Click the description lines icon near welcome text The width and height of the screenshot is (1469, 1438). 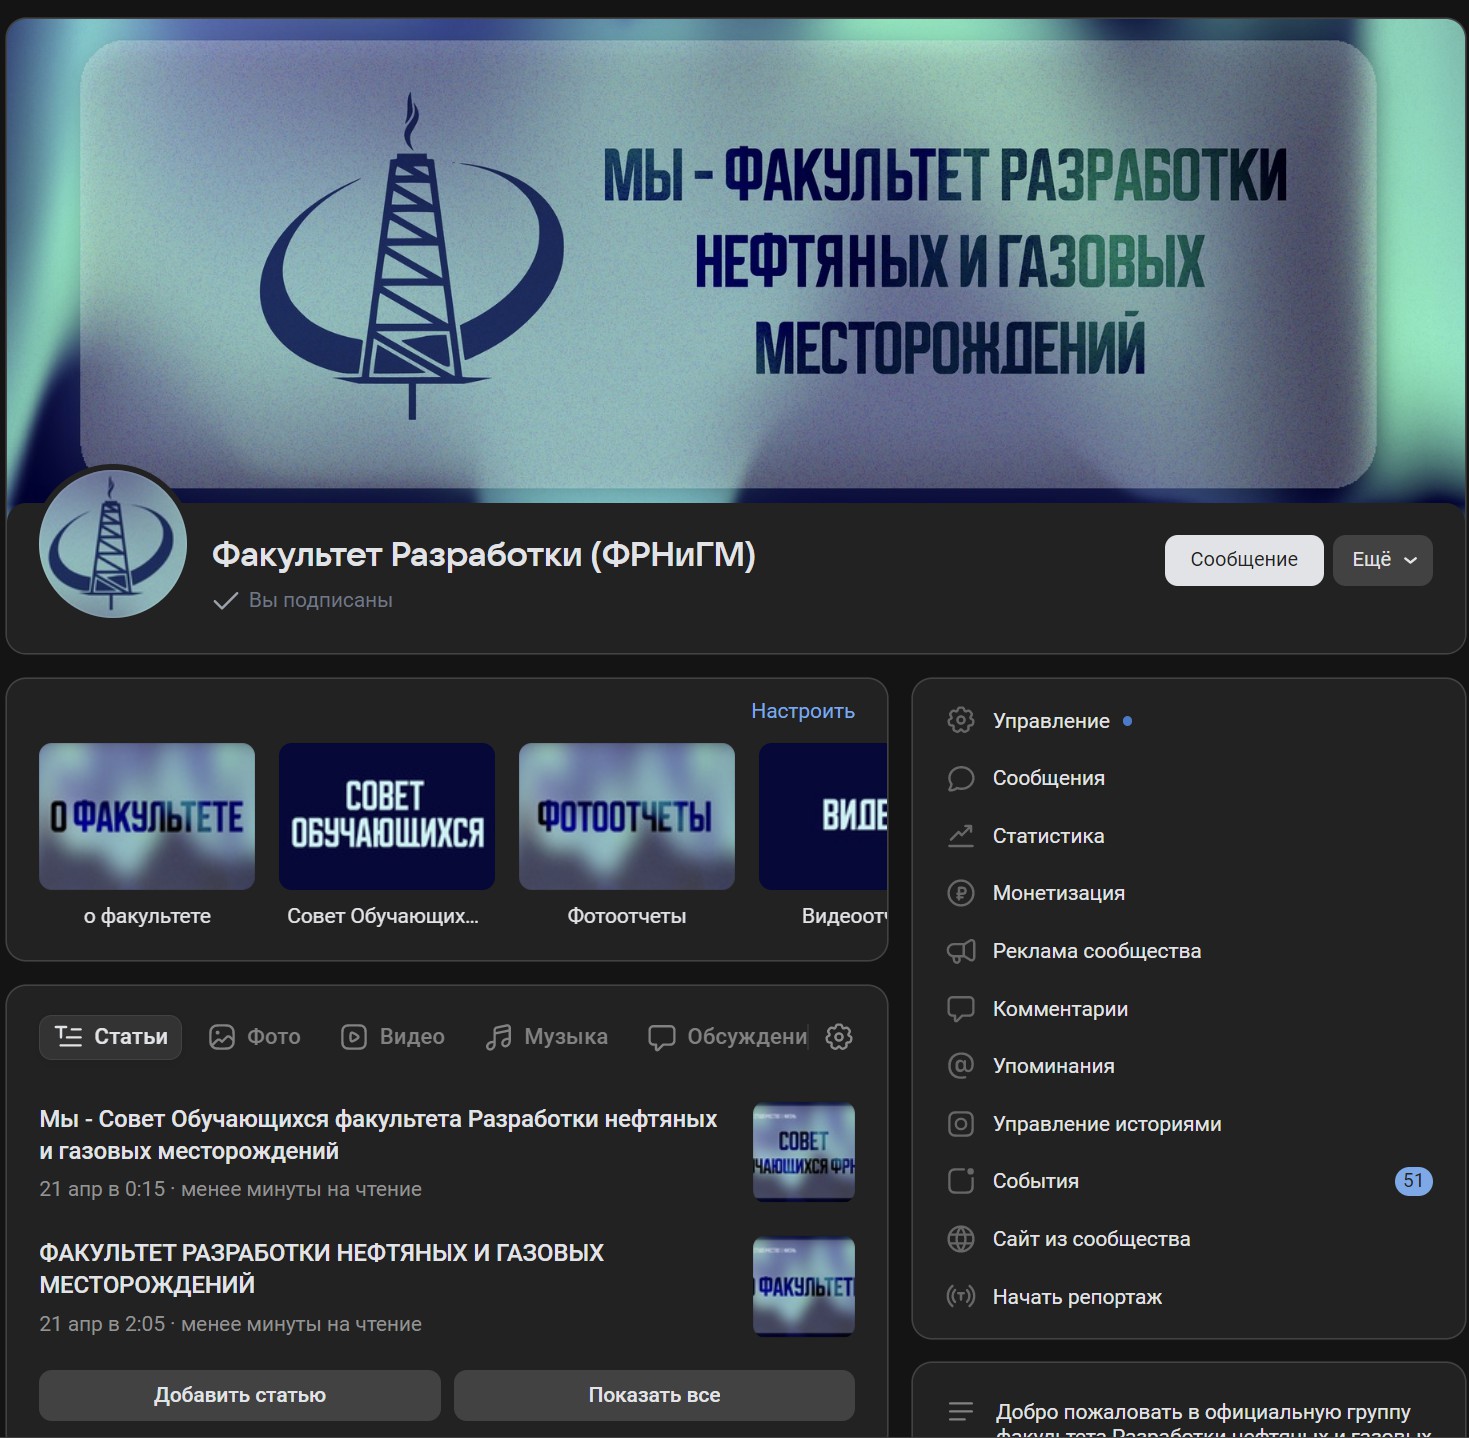tap(960, 1412)
